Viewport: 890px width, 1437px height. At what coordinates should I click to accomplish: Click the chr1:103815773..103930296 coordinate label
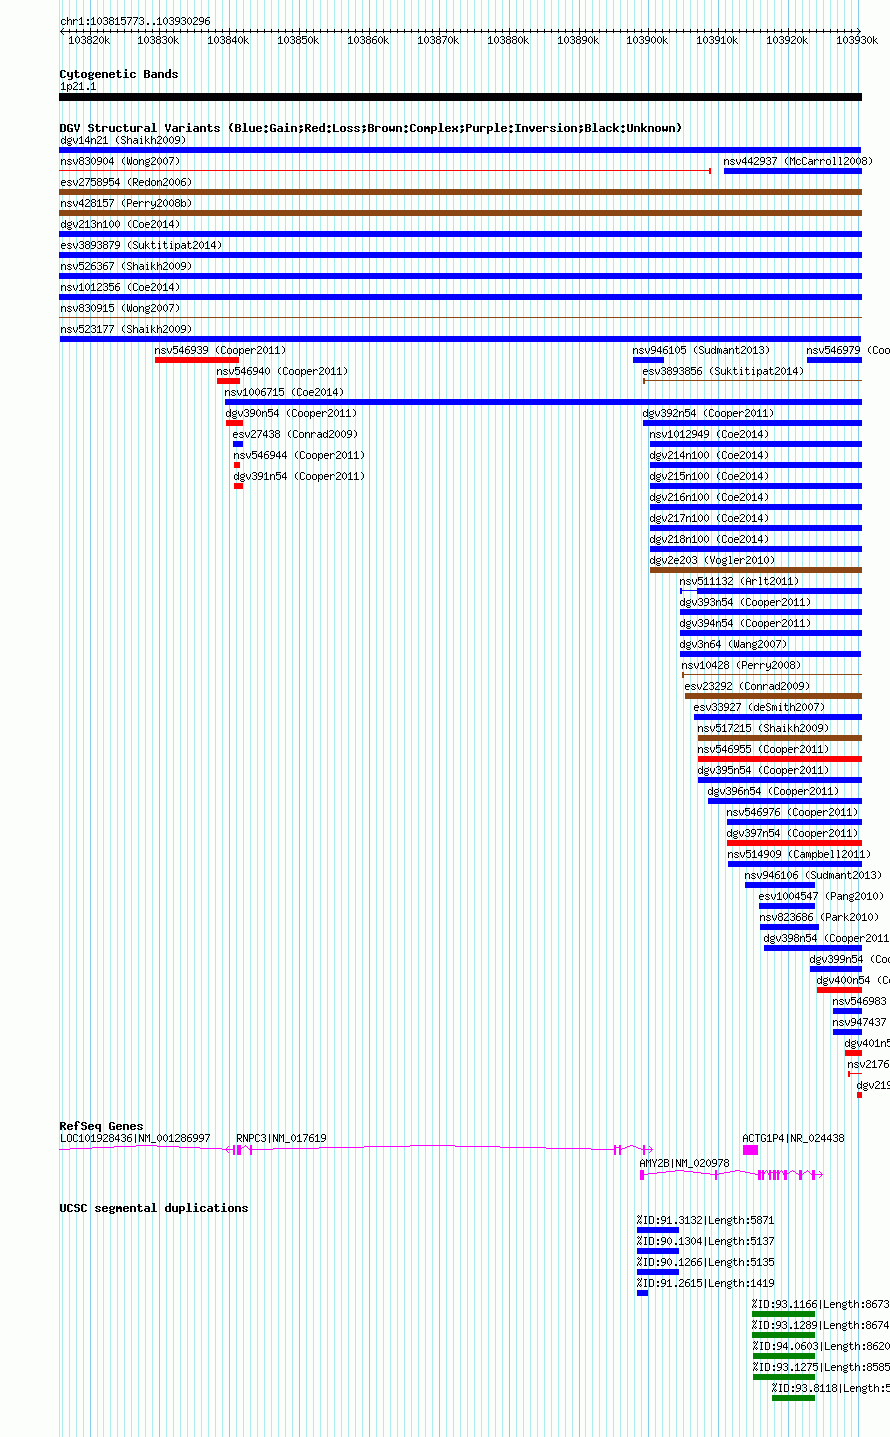(x=135, y=21)
